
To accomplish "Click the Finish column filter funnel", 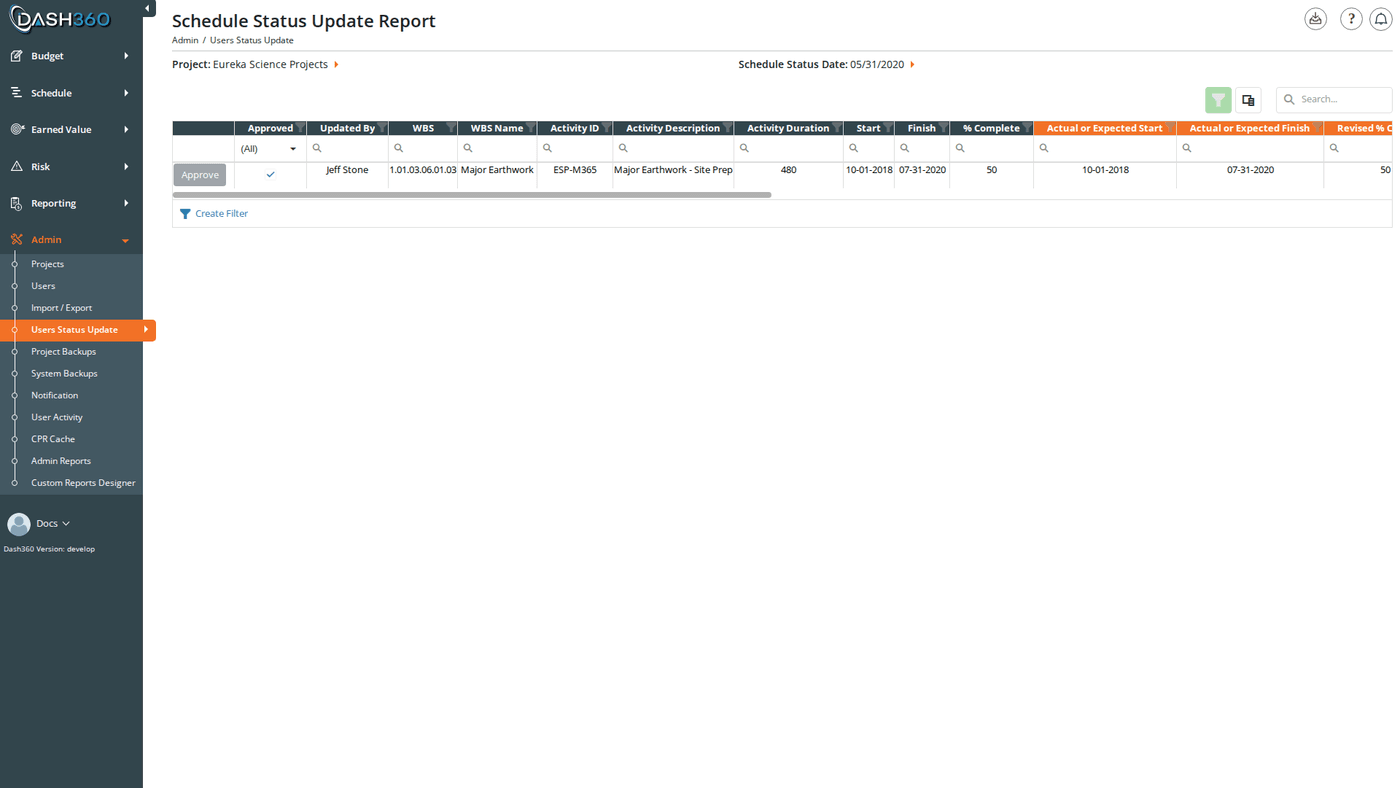I will pos(943,128).
